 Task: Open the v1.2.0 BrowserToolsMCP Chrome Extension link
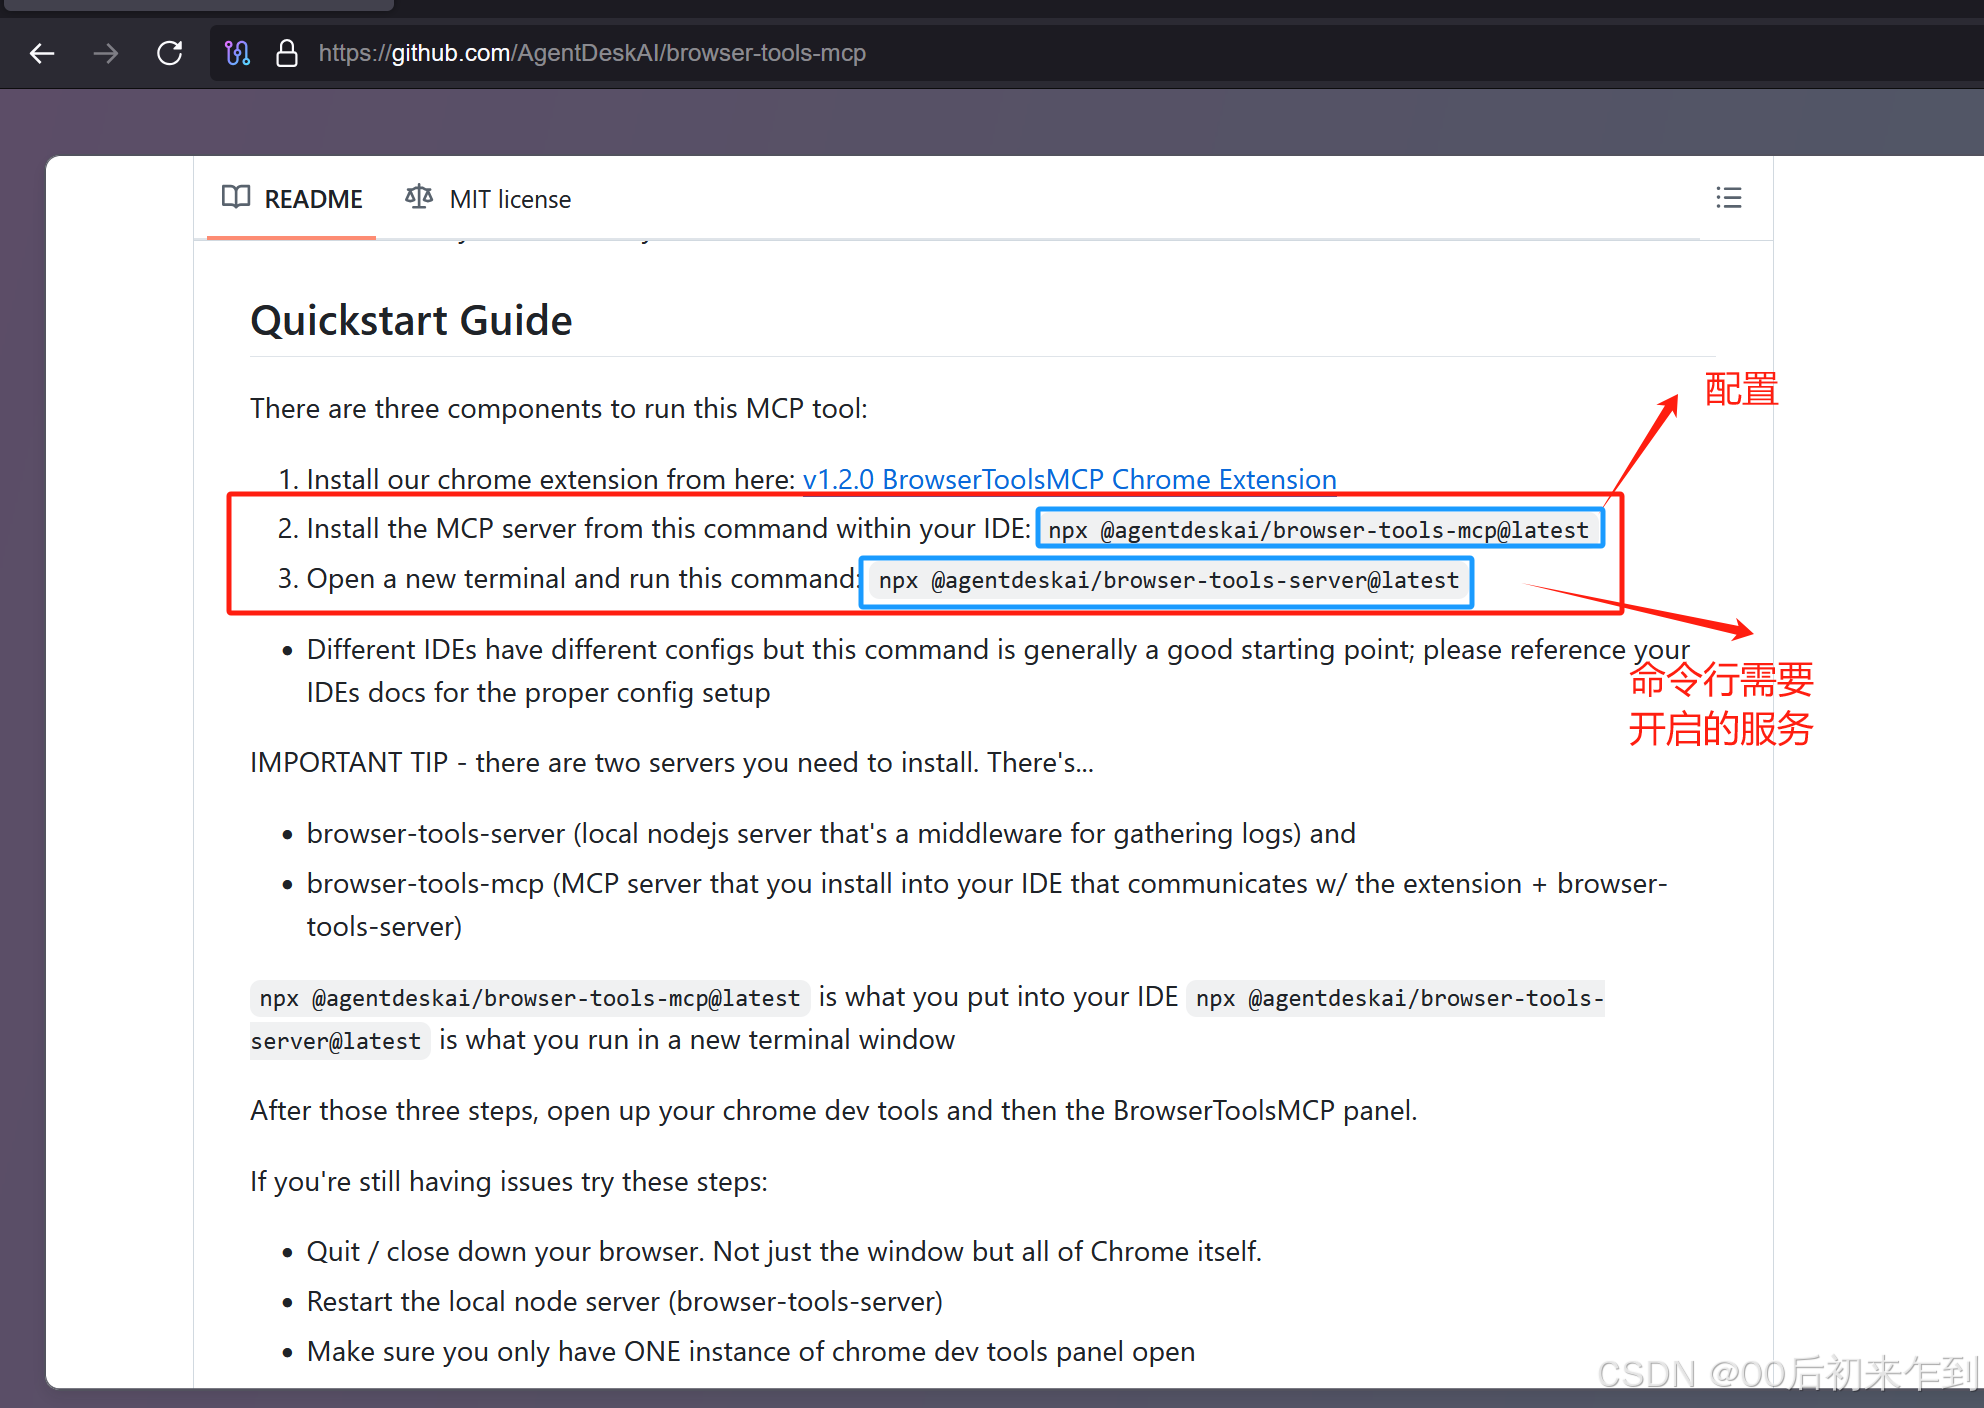[x=1069, y=479]
